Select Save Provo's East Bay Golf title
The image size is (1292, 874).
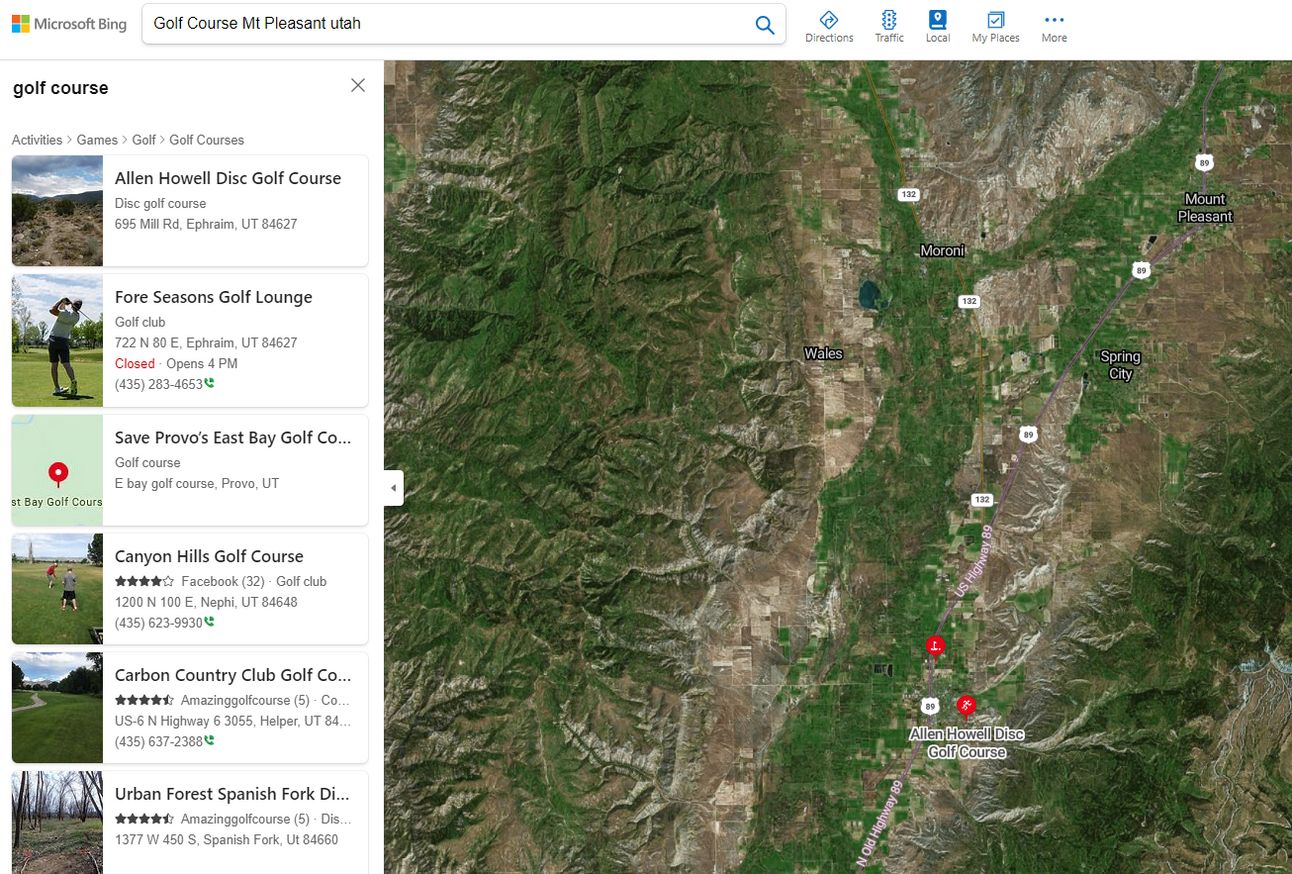point(233,437)
